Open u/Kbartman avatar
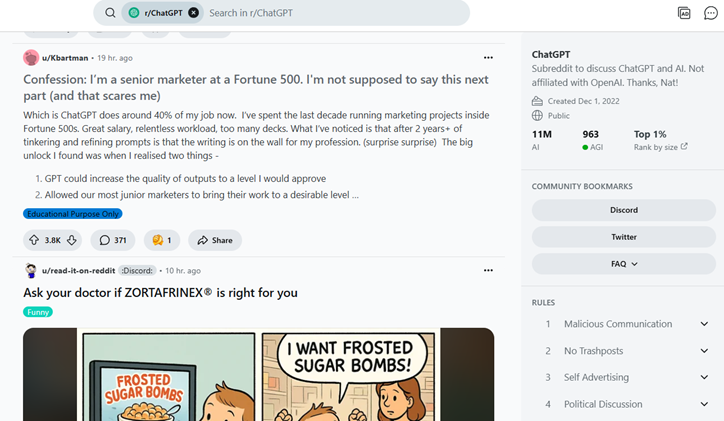Screen dimensions: 724x421 click(x=31, y=58)
